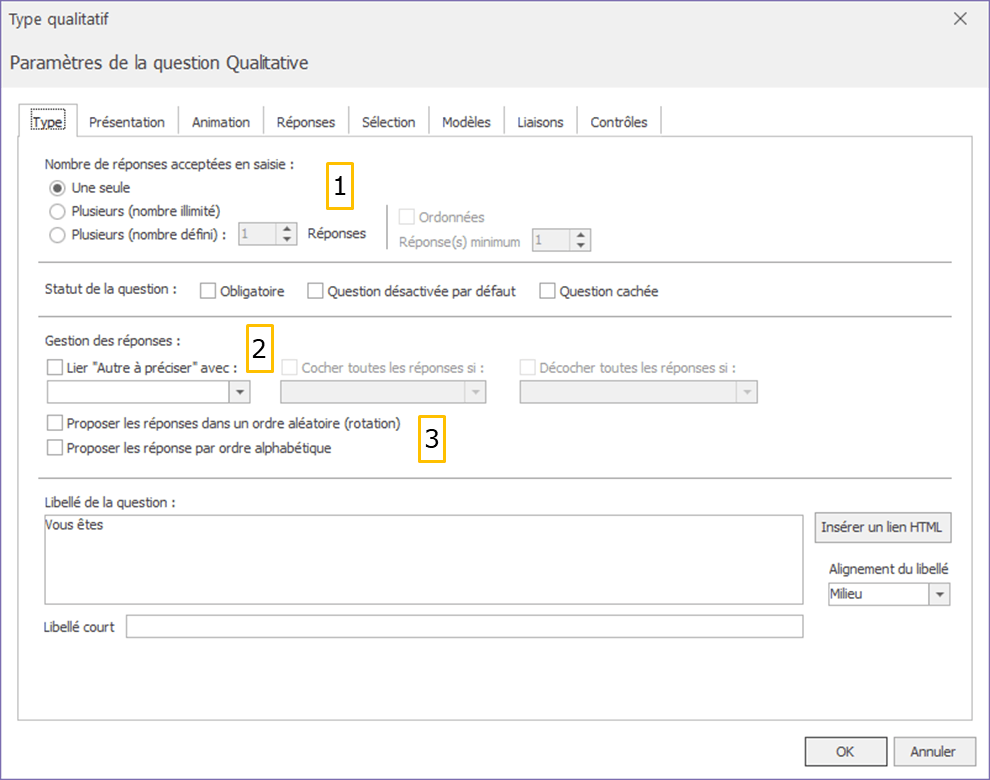Switch to the Type tab

[48, 122]
